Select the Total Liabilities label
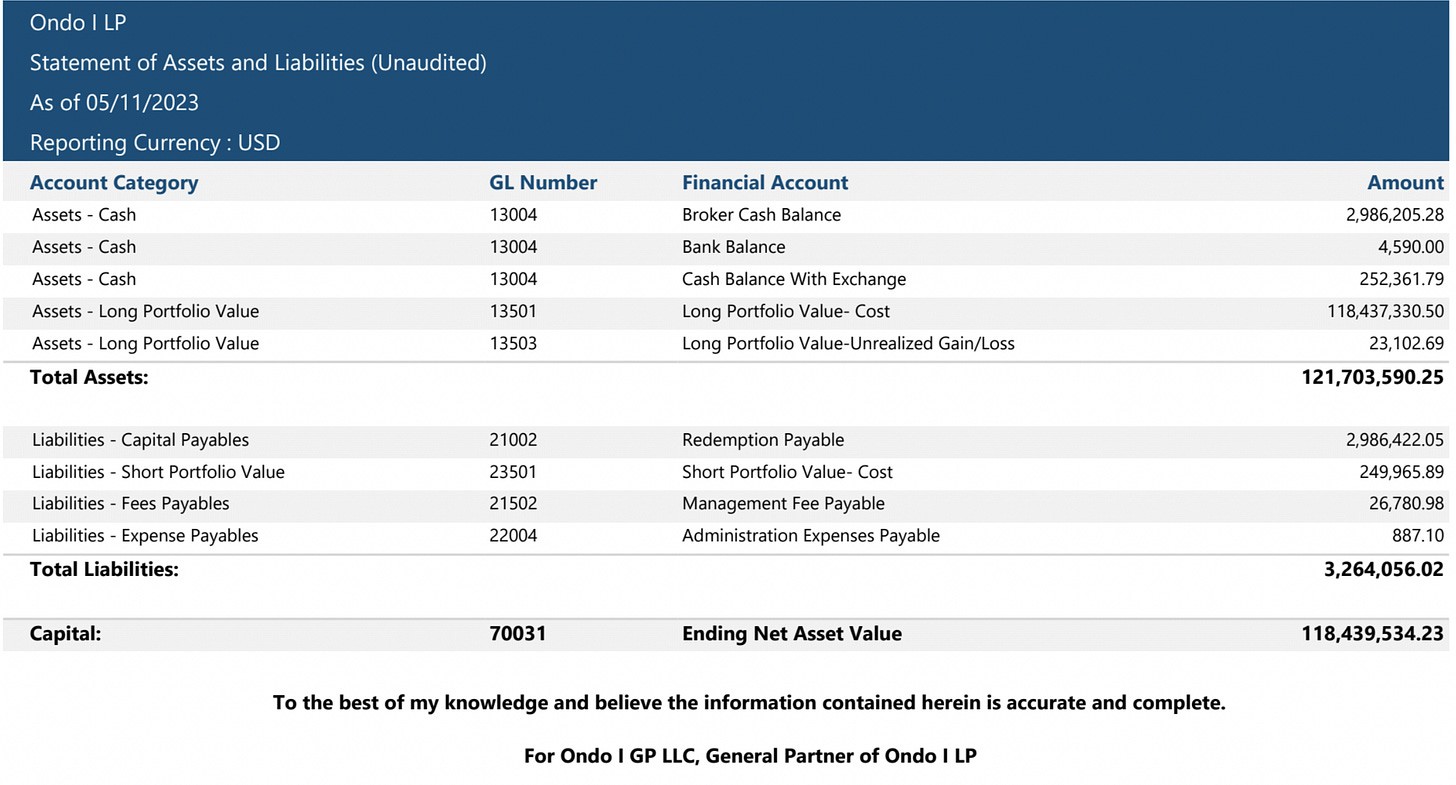The width and height of the screenshot is (1456, 785). (x=104, y=570)
